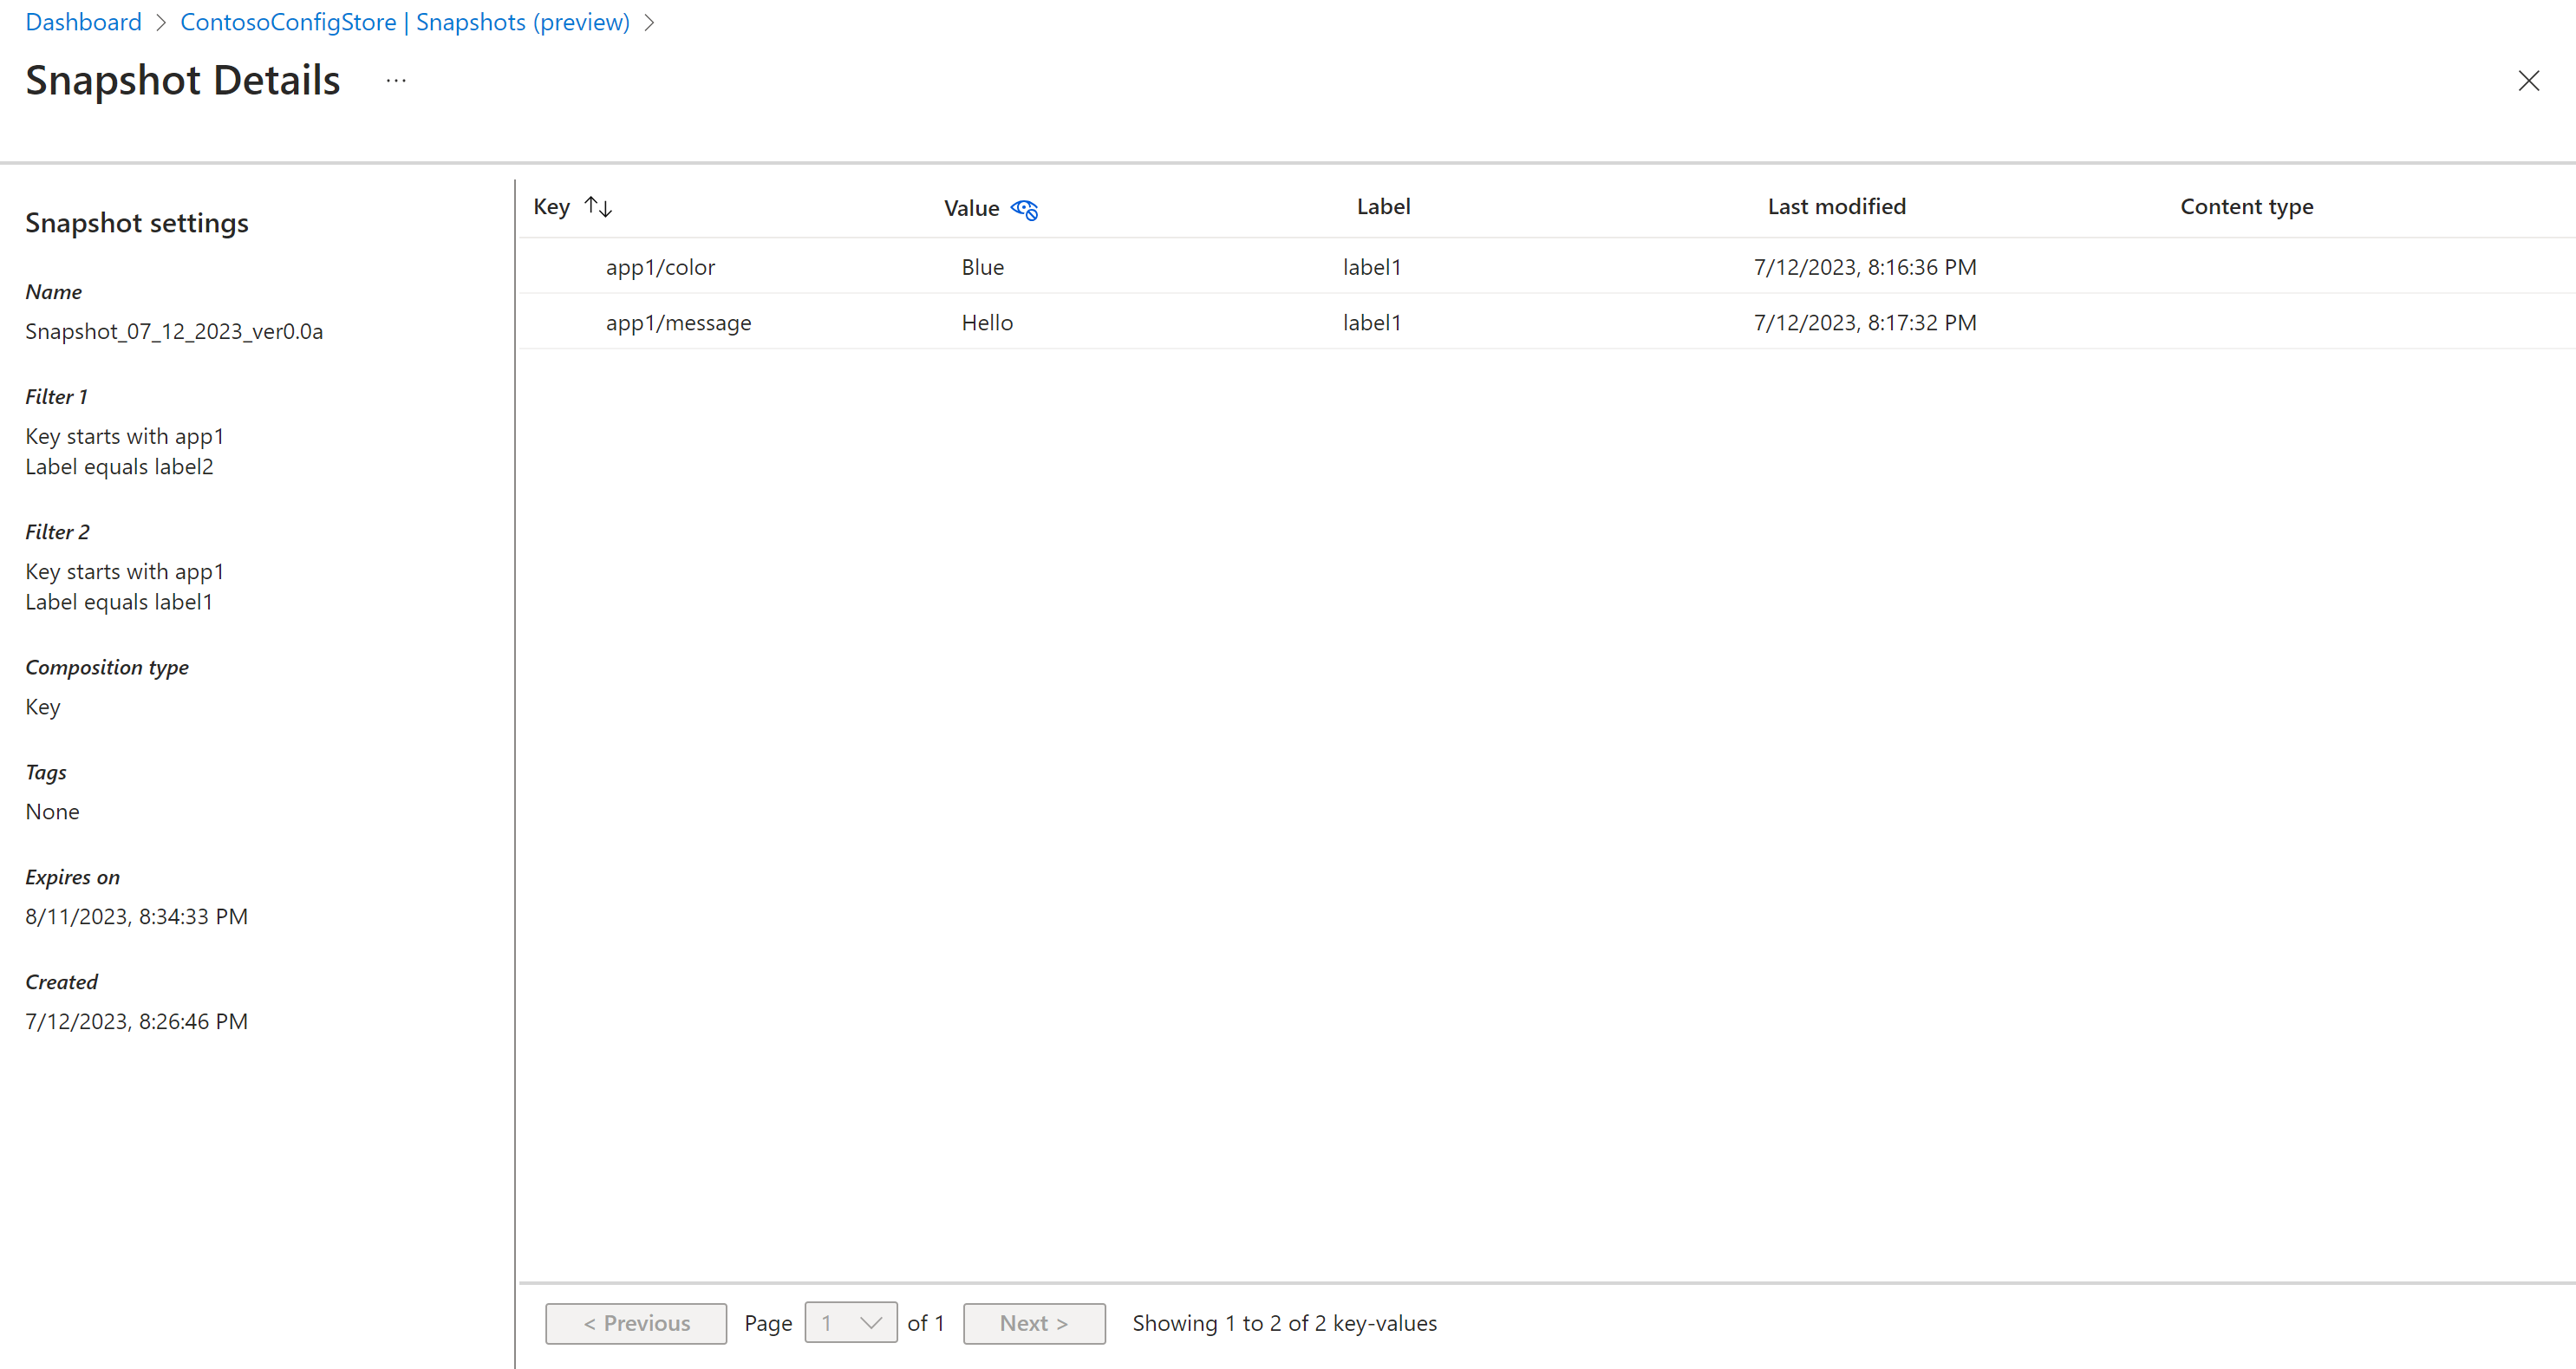
Task: Click the sort toggle on Key column
Action: point(597,206)
